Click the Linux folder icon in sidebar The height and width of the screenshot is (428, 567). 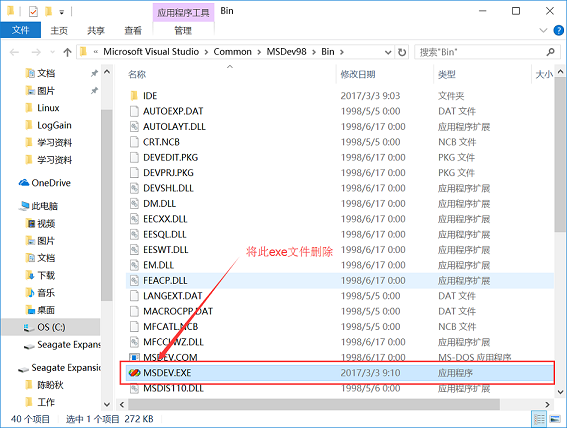click(x=29, y=108)
